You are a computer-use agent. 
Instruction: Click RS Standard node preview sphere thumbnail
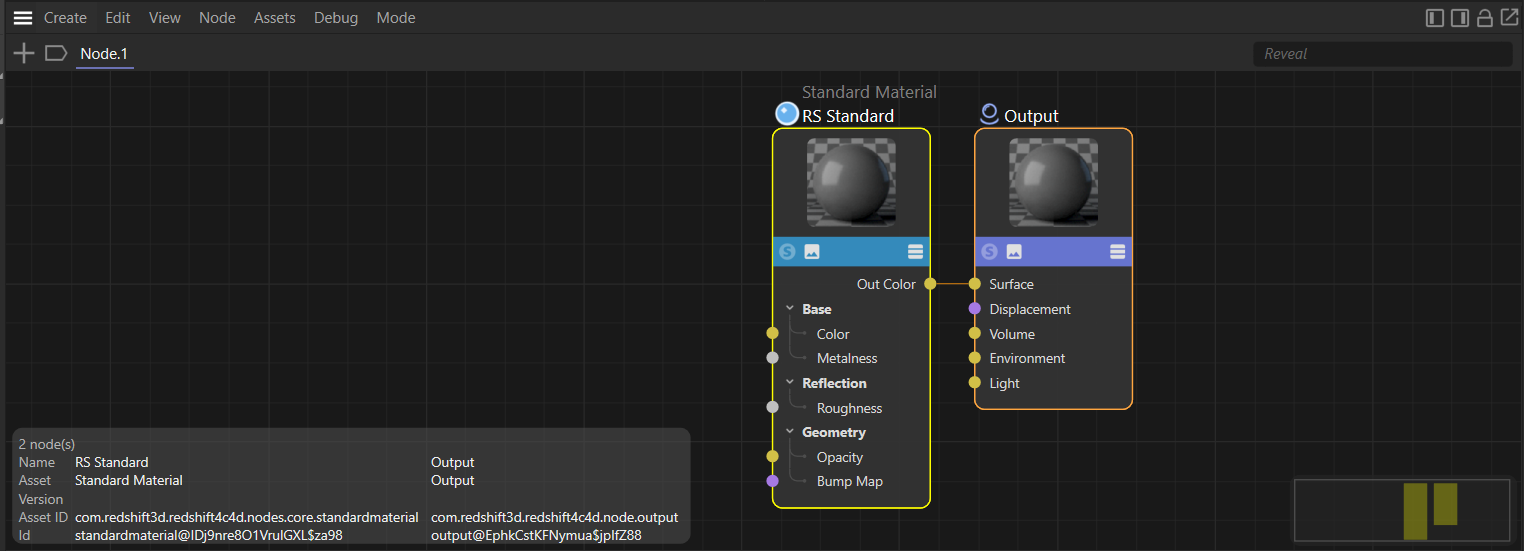tap(851, 183)
